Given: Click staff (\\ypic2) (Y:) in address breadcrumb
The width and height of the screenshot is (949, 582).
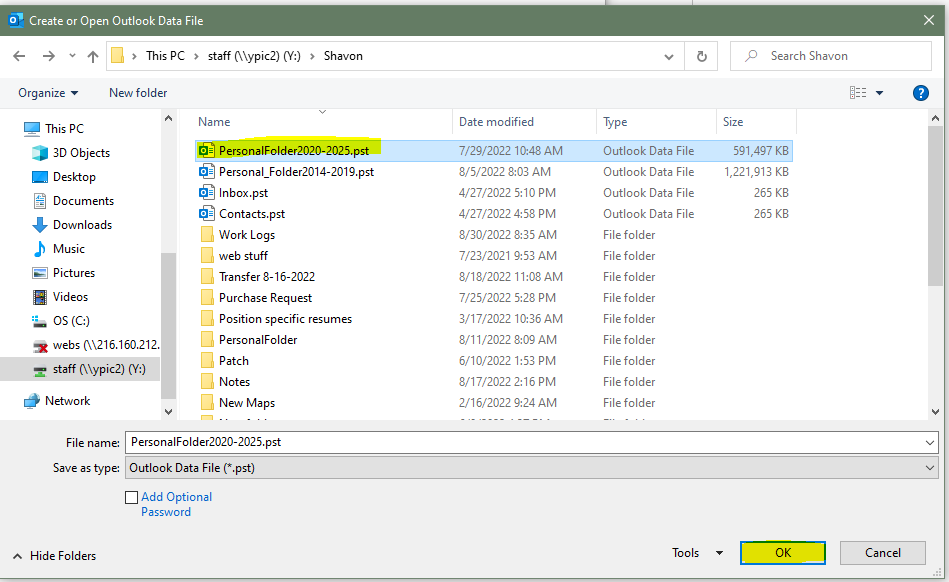Looking at the screenshot, I should click(254, 56).
